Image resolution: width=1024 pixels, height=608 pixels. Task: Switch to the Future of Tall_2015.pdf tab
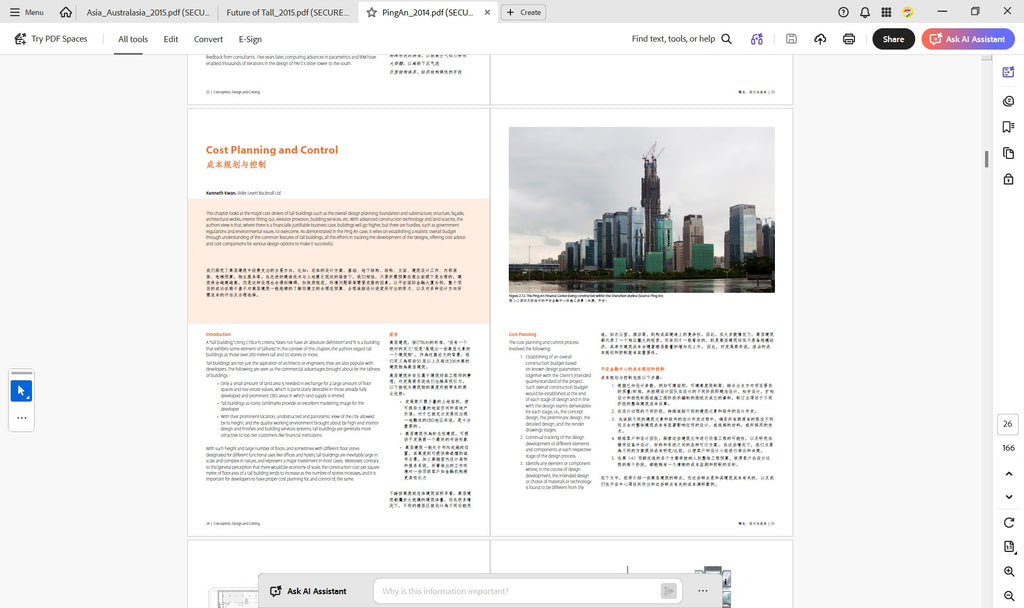click(287, 12)
